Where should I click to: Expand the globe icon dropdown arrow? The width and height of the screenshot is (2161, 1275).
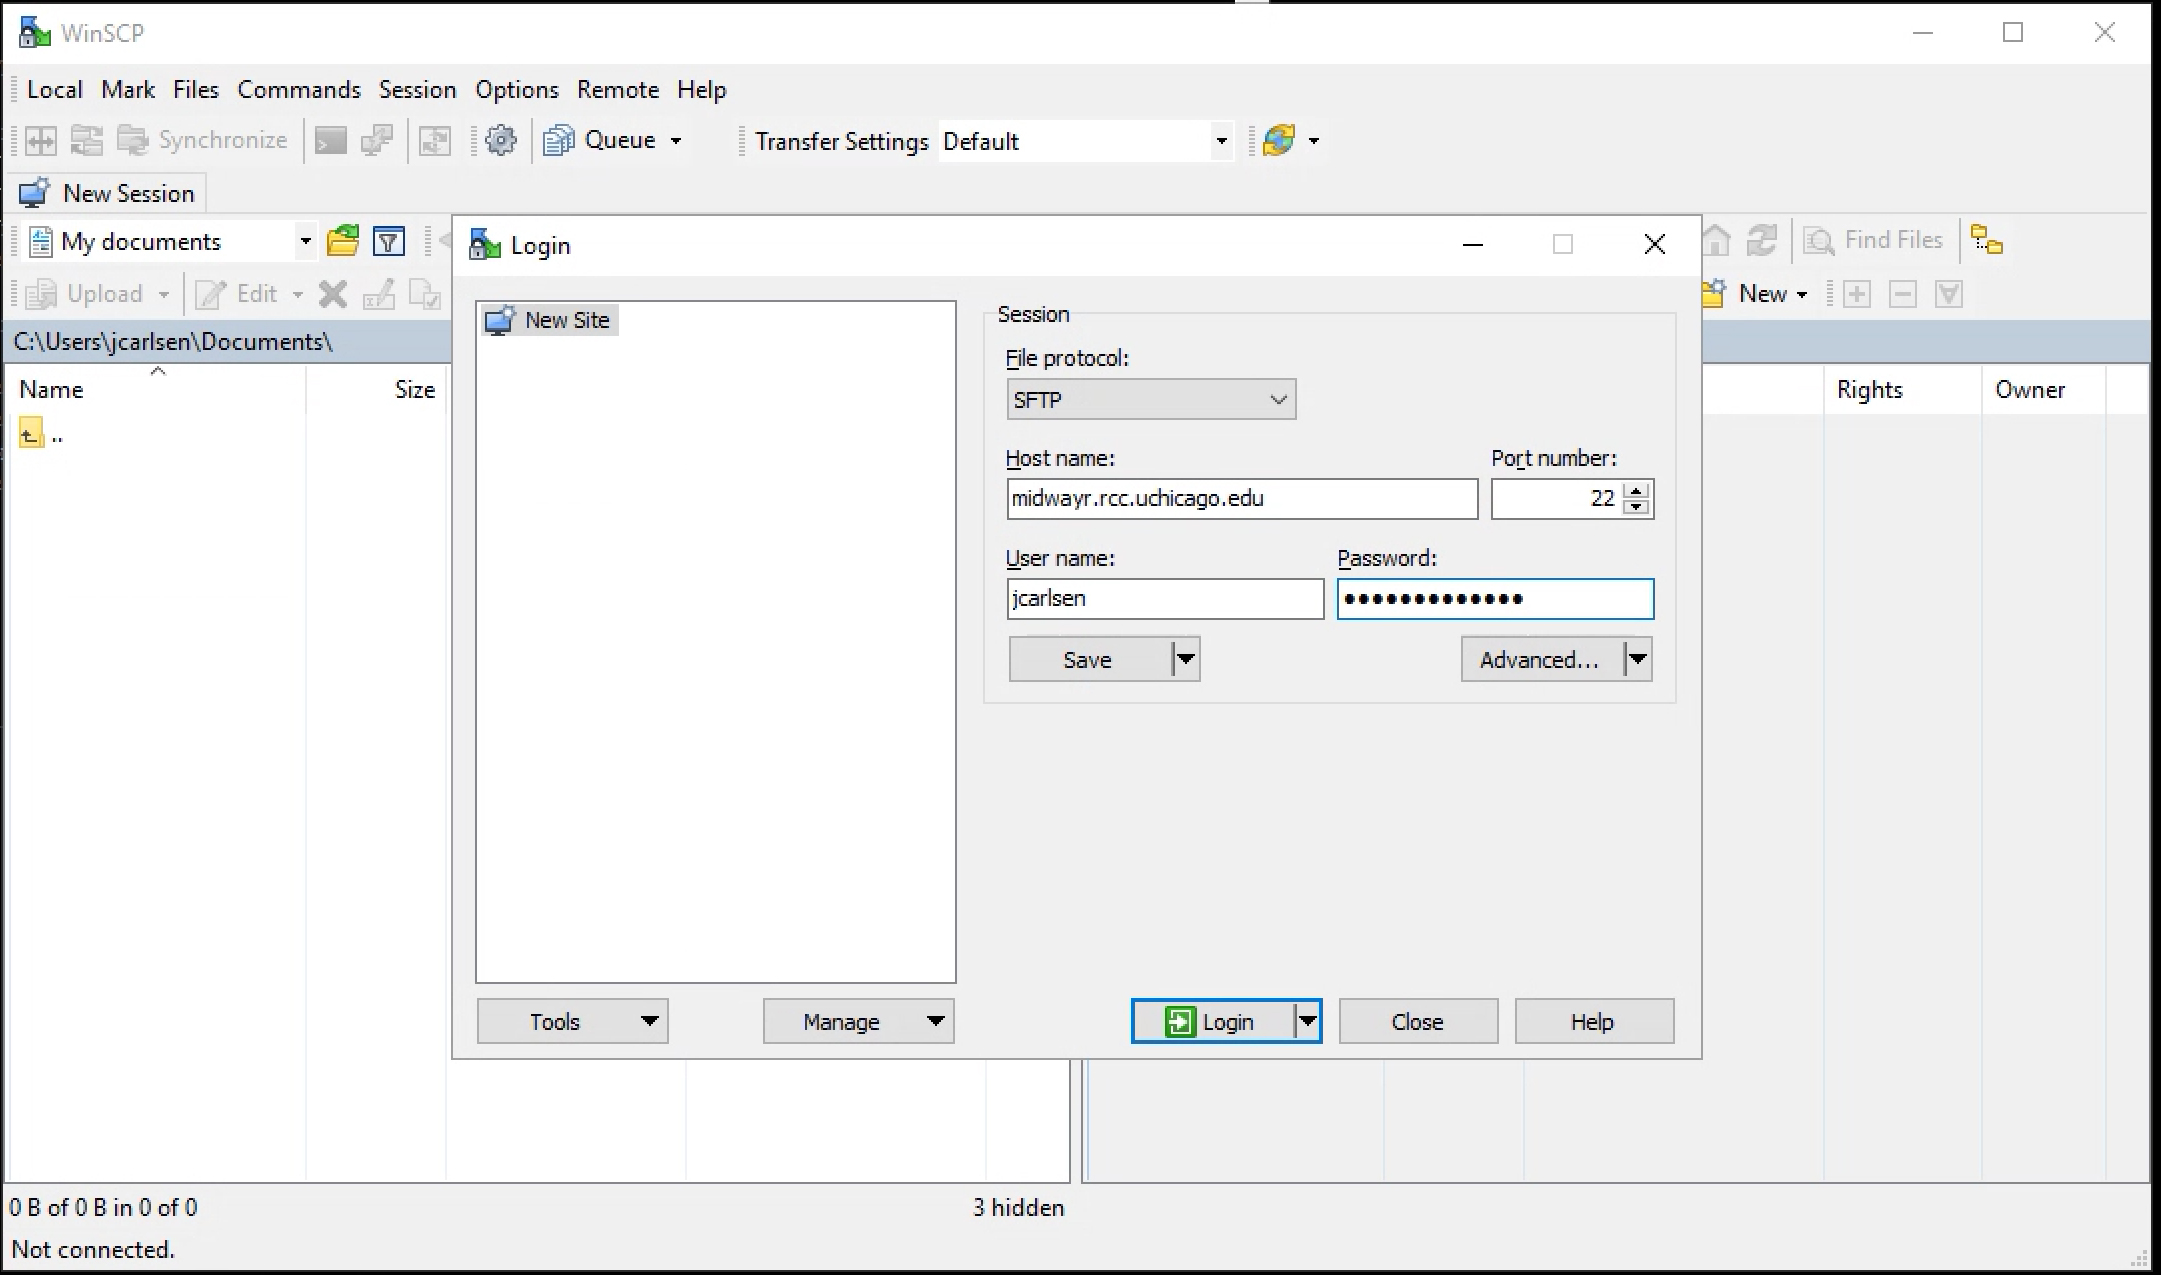coord(1314,141)
